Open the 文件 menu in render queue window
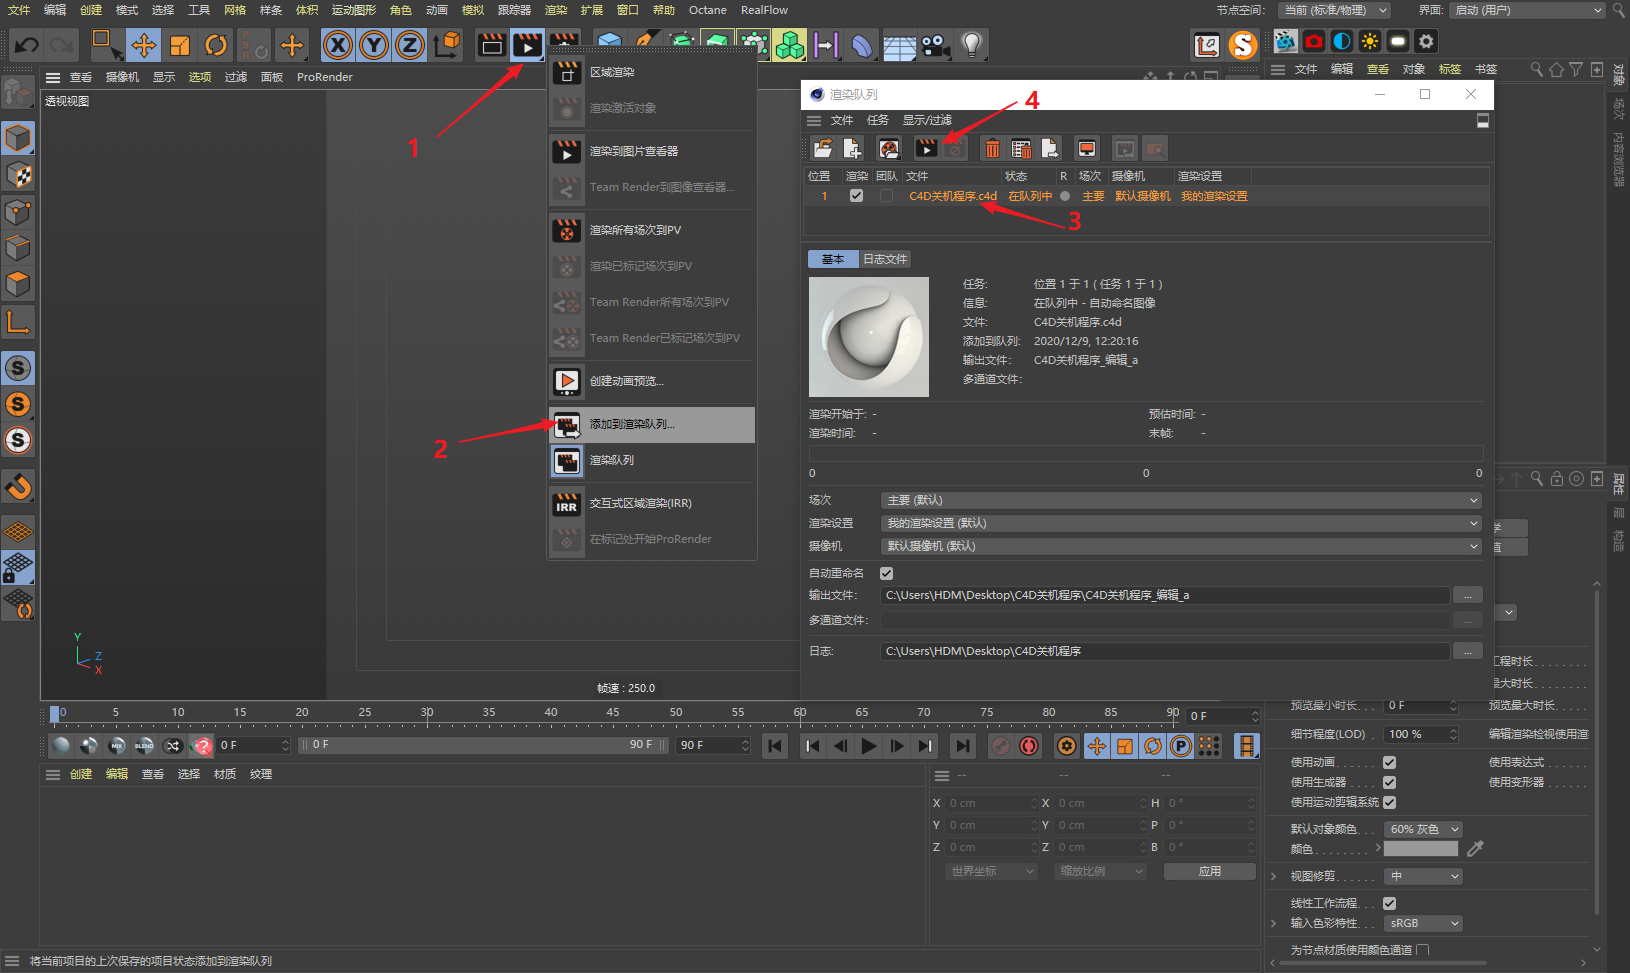 pyautogui.click(x=842, y=120)
